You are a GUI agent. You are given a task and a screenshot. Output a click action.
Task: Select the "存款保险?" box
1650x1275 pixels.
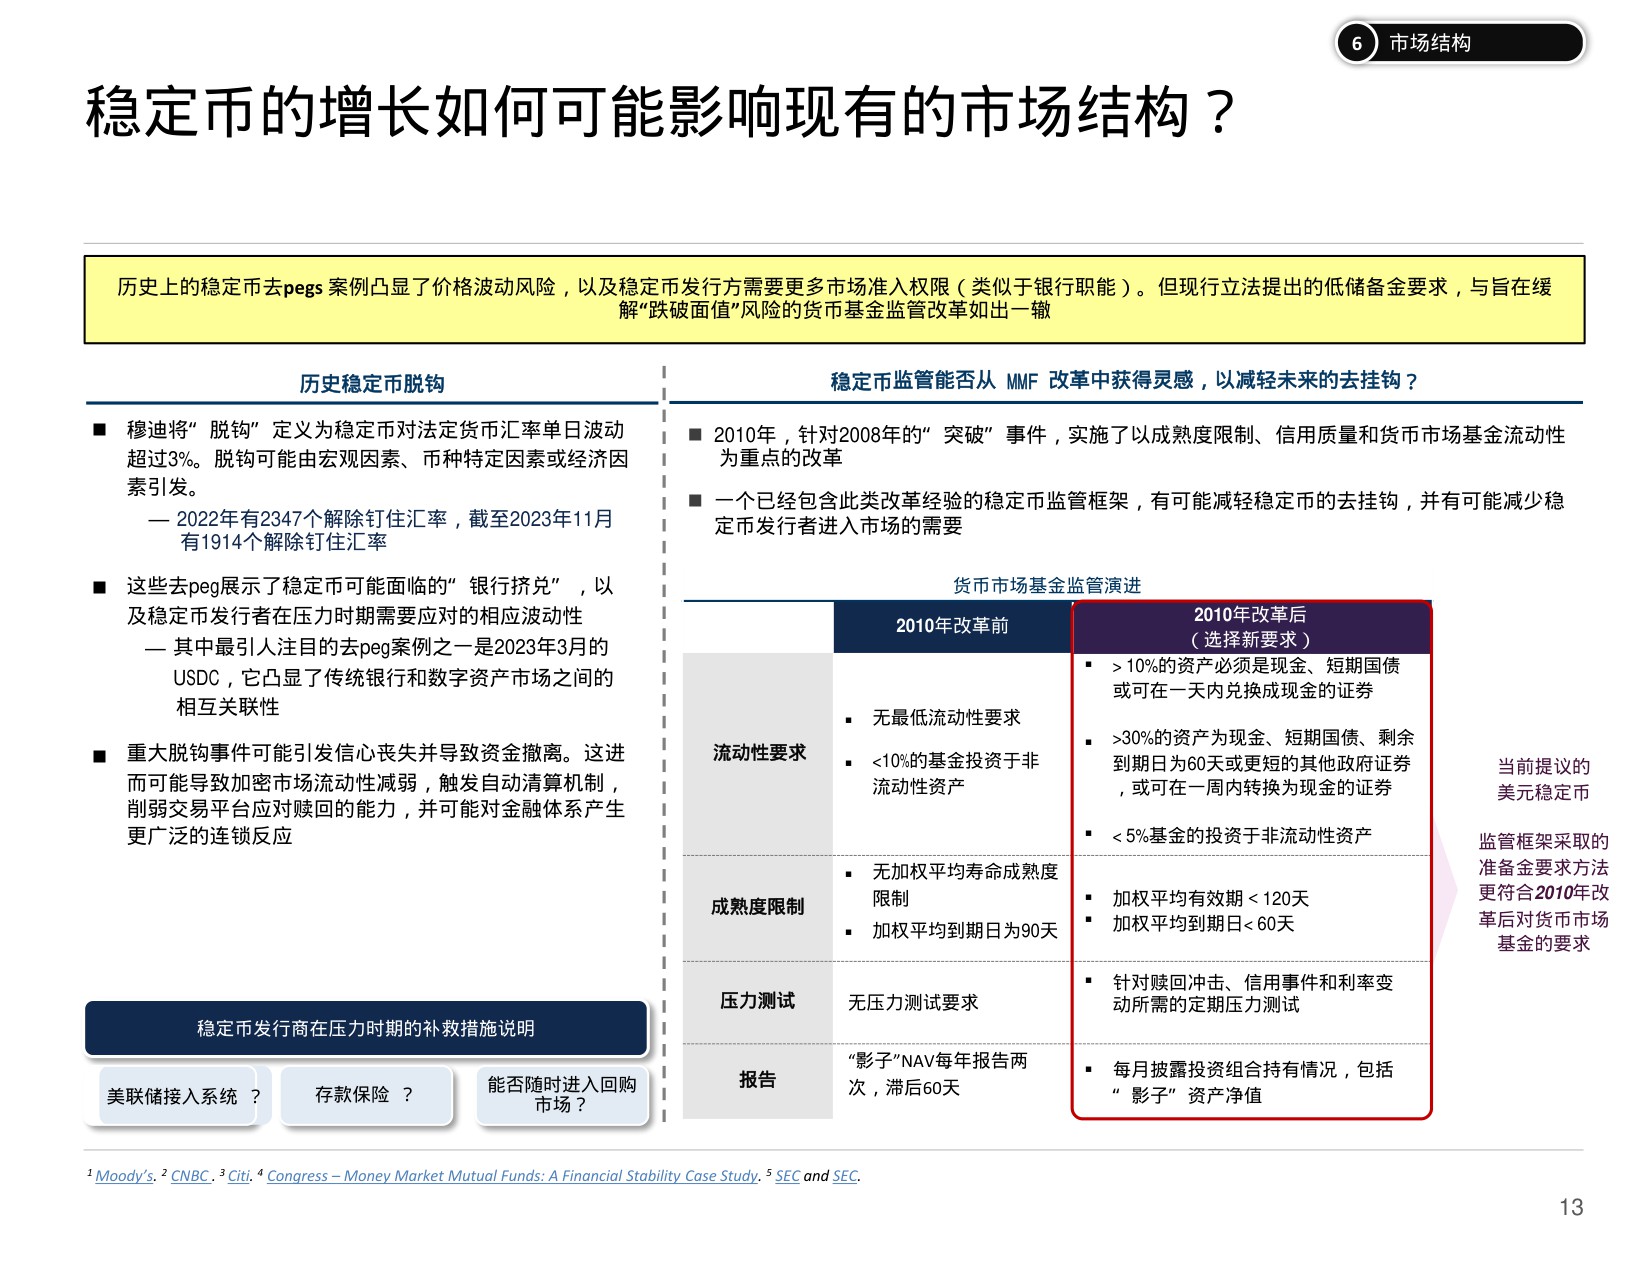tap(366, 1096)
